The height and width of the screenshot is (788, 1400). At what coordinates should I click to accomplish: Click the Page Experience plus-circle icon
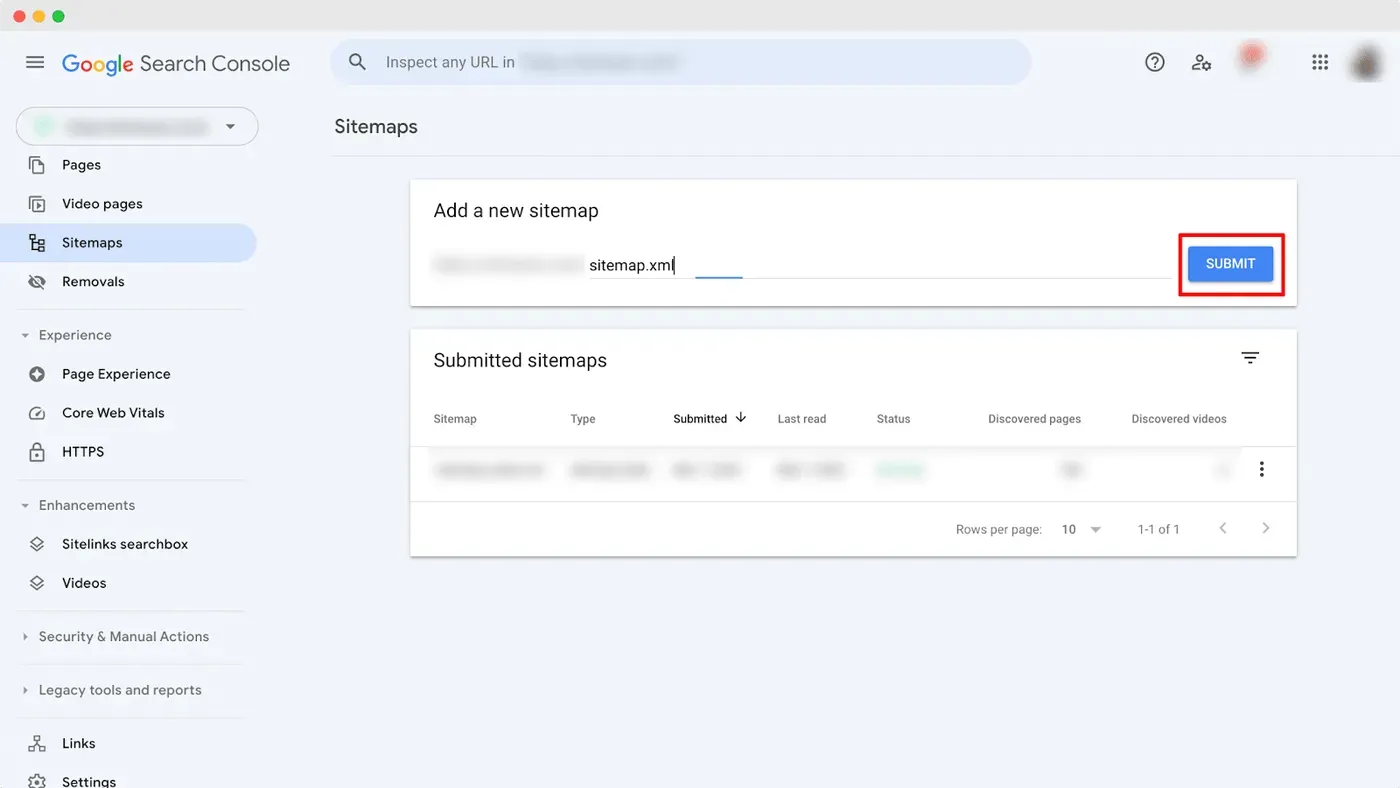pos(37,374)
